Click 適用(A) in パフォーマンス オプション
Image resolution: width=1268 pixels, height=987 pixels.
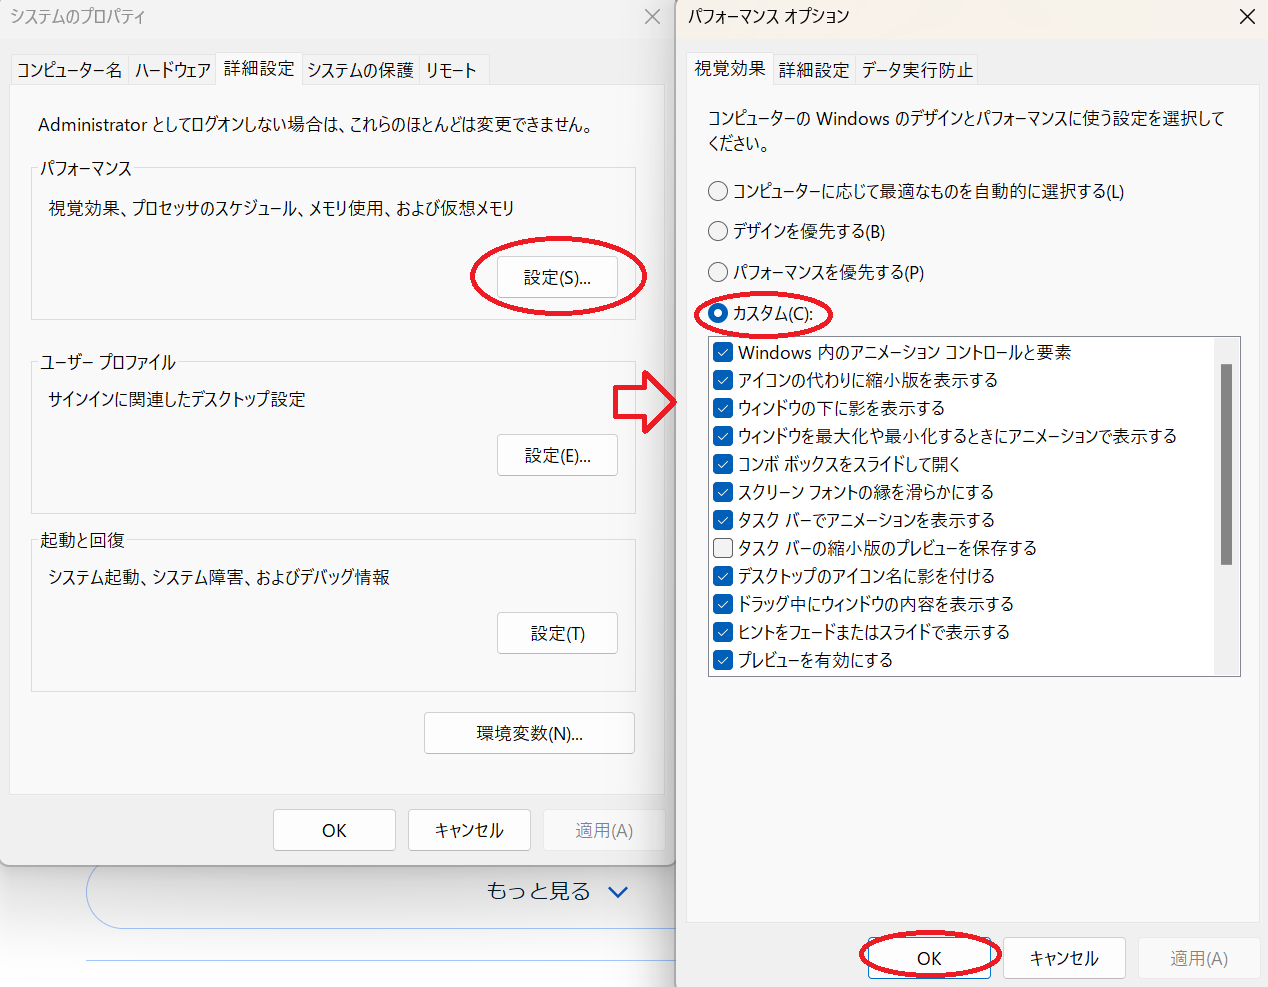(x=1199, y=958)
